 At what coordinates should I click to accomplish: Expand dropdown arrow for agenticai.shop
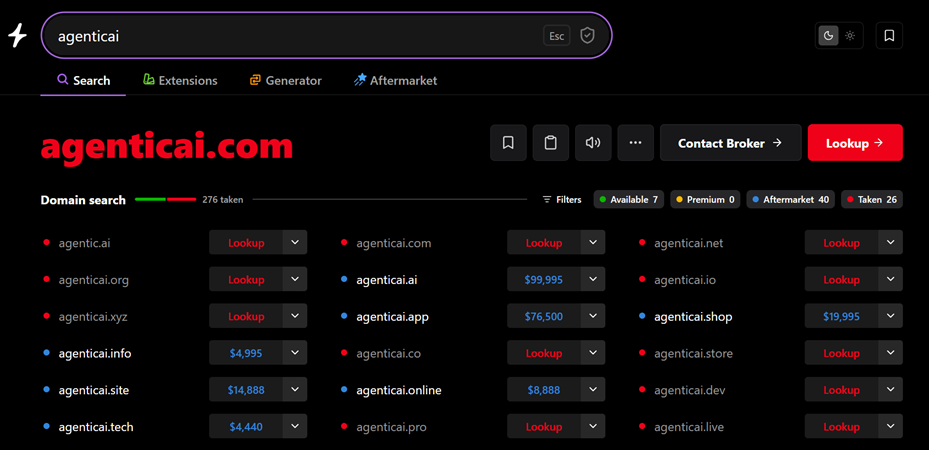coord(890,316)
